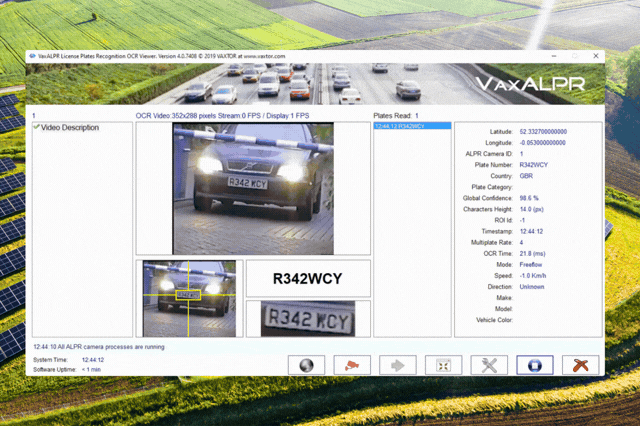Click the VaxALPR app icon in title bar

pyautogui.click(x=33, y=56)
